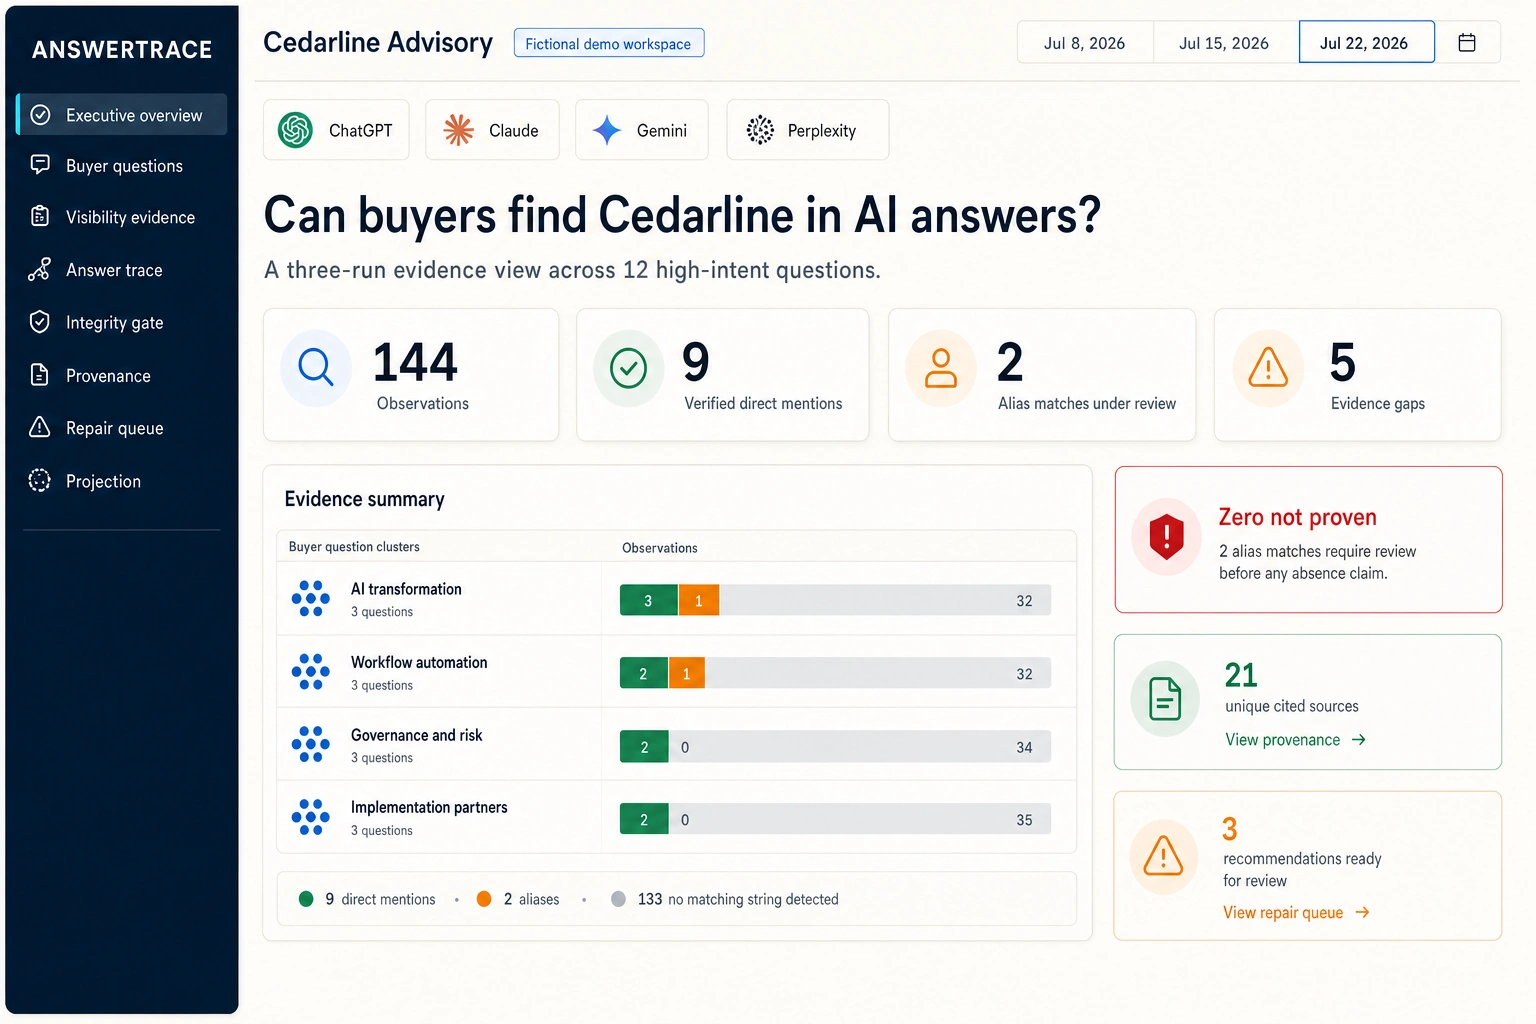
Task: Click the Repair queue warning icon
Action: [x=40, y=428]
